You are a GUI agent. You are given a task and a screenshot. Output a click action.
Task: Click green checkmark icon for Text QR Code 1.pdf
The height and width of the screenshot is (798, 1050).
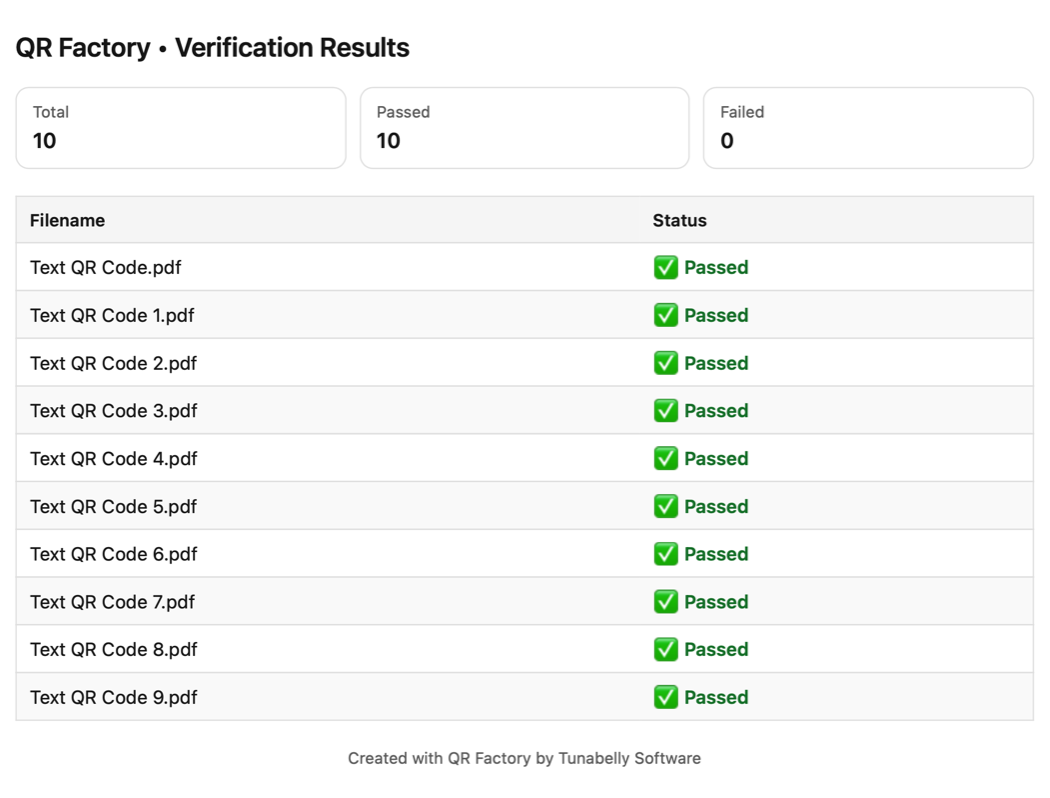coord(666,315)
